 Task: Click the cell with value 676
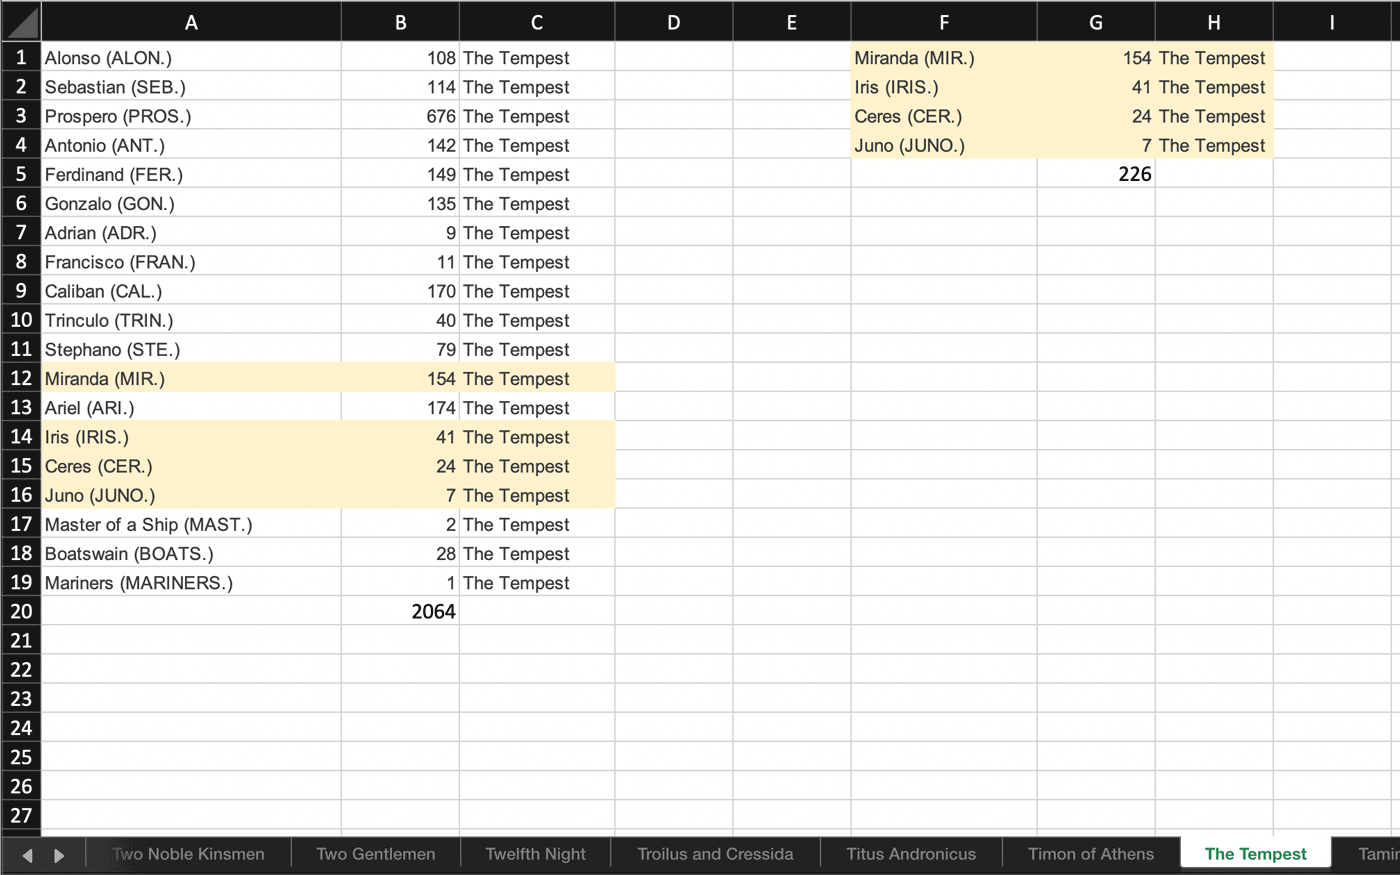coord(400,116)
